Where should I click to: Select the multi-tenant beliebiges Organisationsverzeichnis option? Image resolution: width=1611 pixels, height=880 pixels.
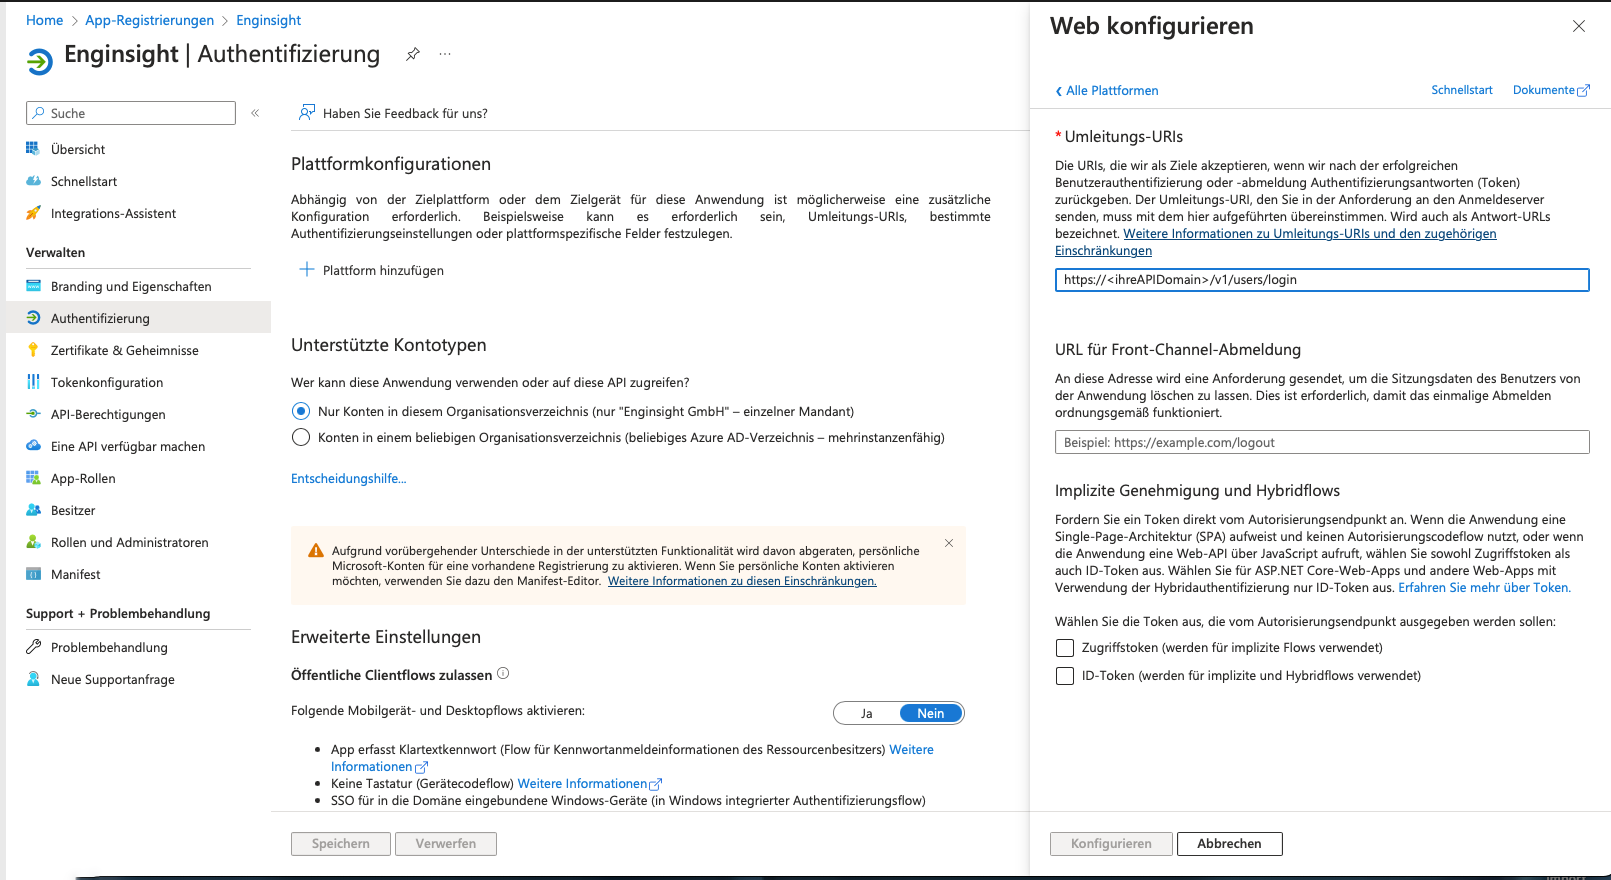click(301, 437)
